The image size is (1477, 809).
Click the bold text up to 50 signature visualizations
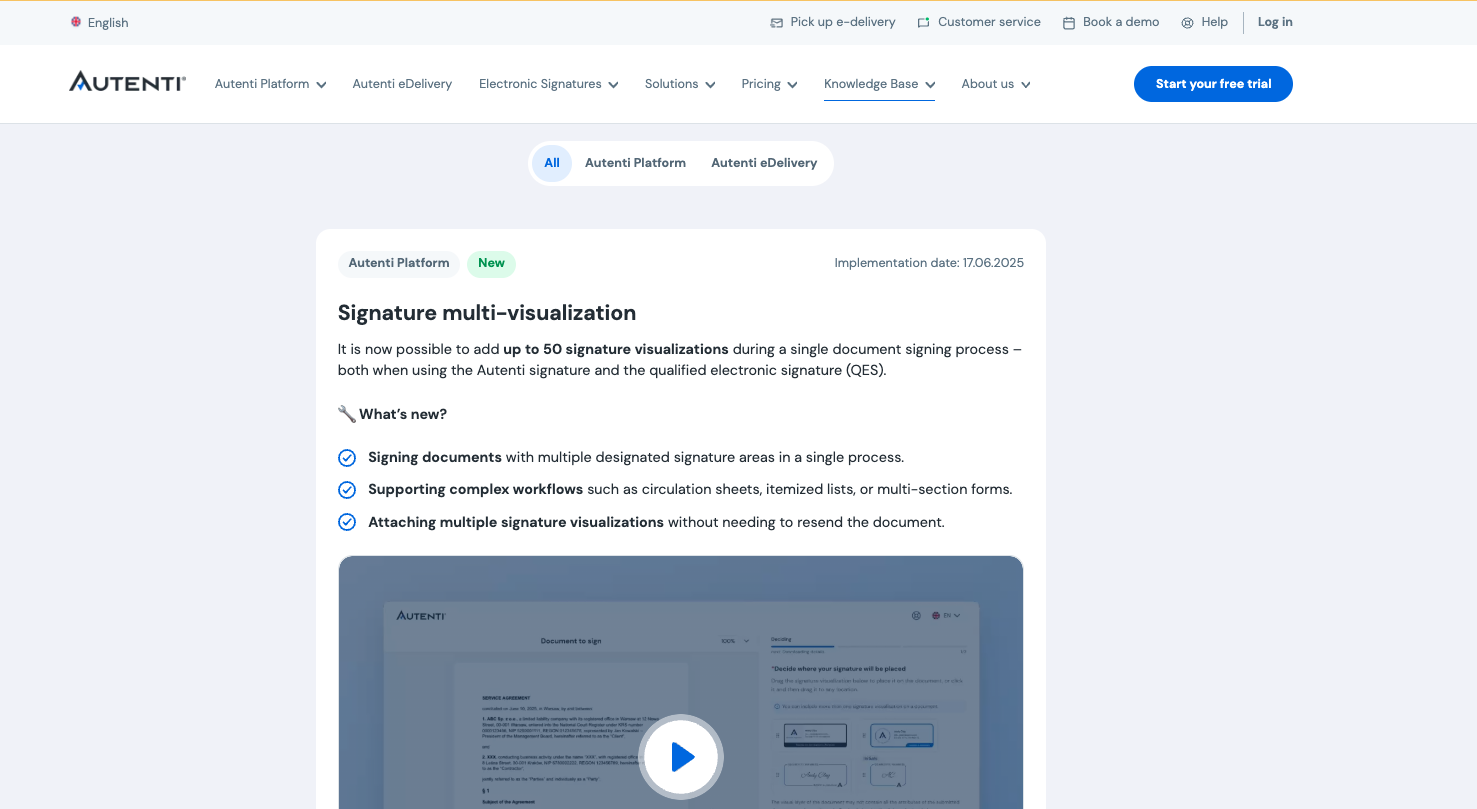tap(616, 349)
